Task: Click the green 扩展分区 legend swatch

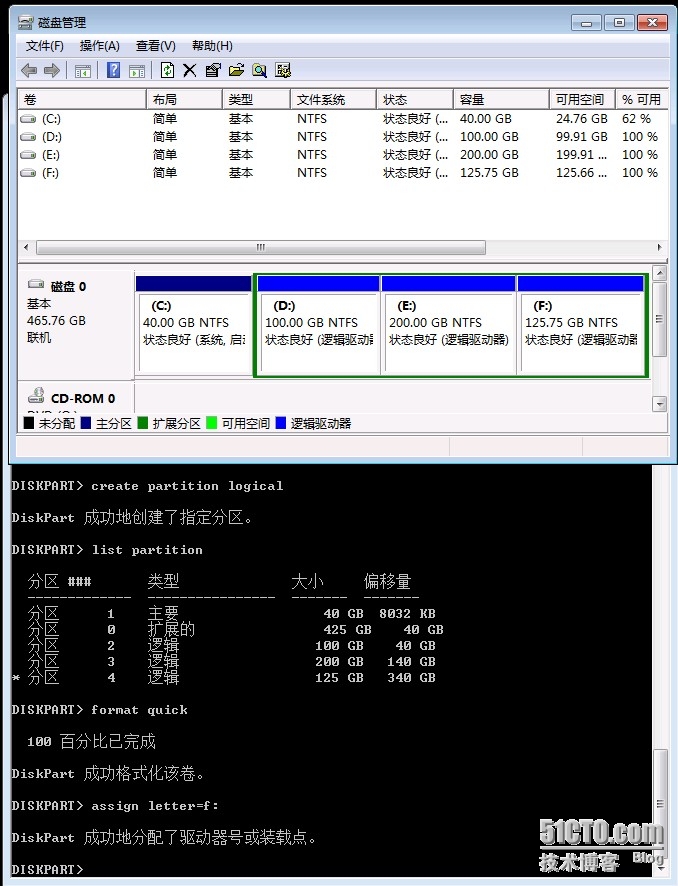Action: tap(143, 423)
